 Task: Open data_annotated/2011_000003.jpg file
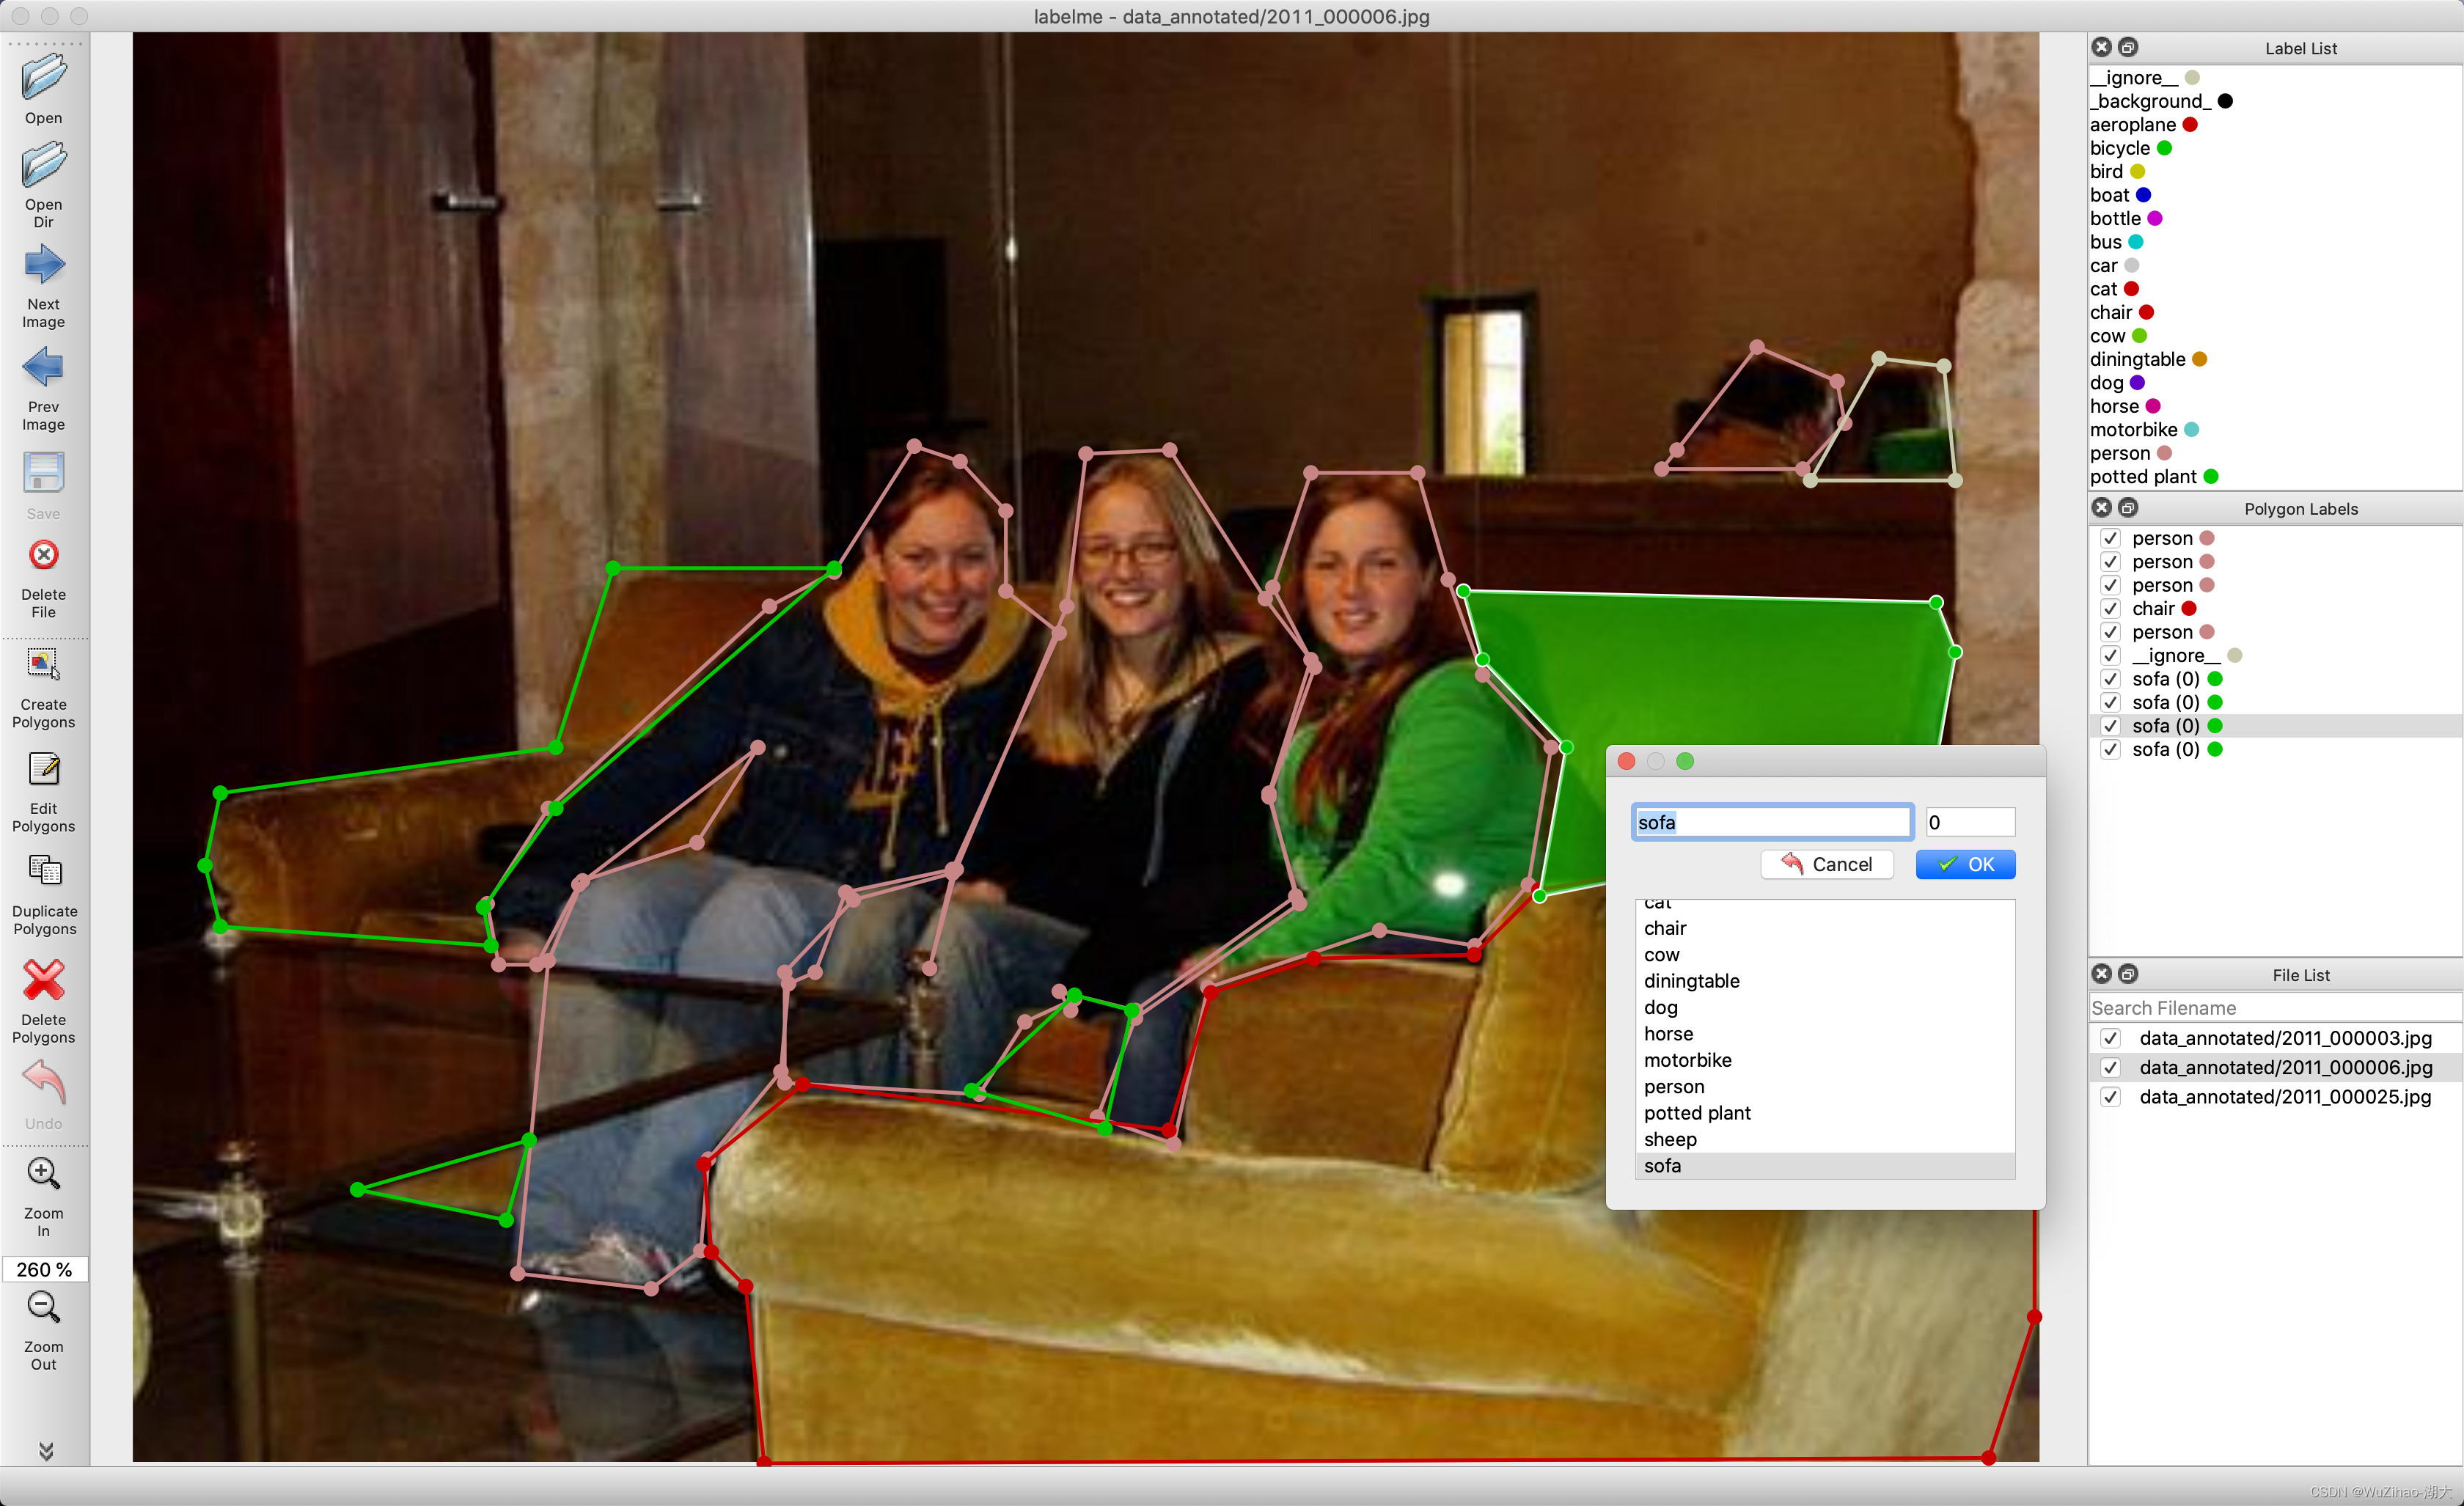[2279, 1036]
